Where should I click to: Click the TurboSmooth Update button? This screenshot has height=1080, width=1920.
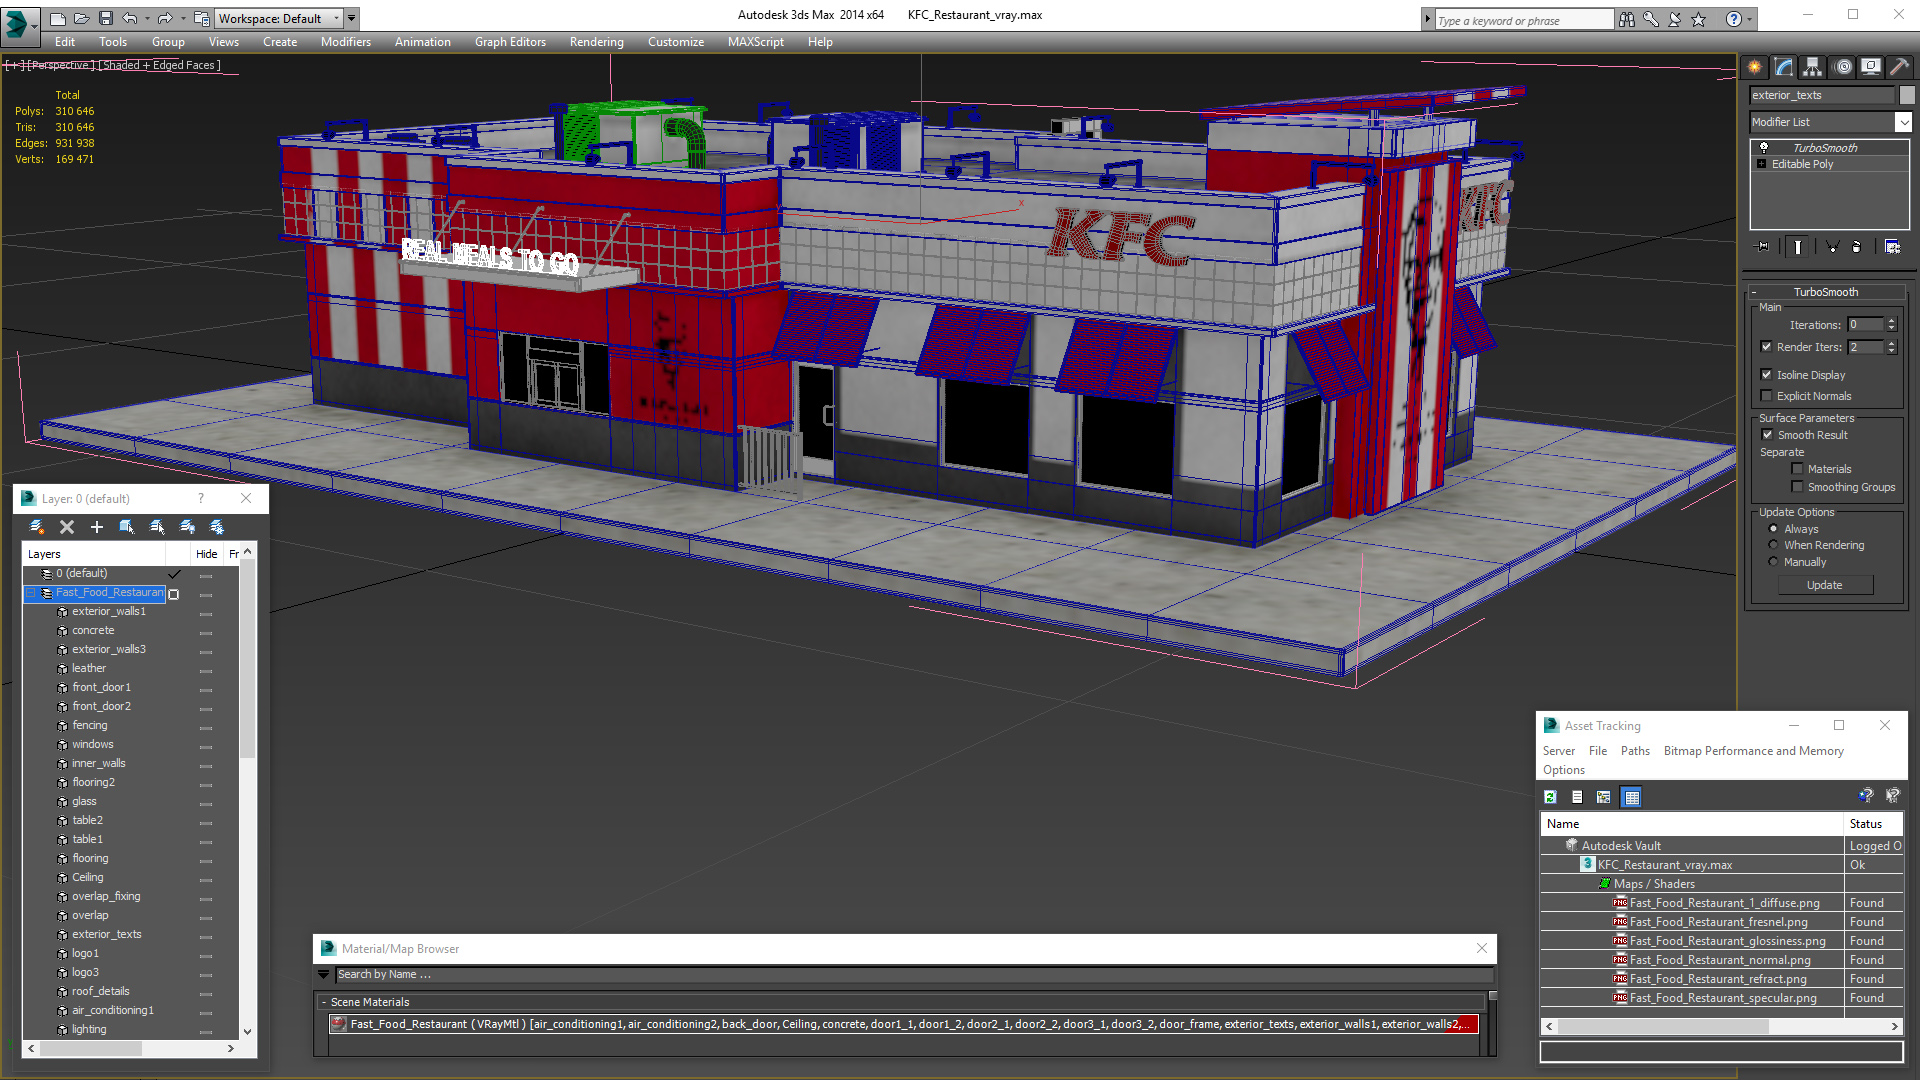click(1825, 585)
